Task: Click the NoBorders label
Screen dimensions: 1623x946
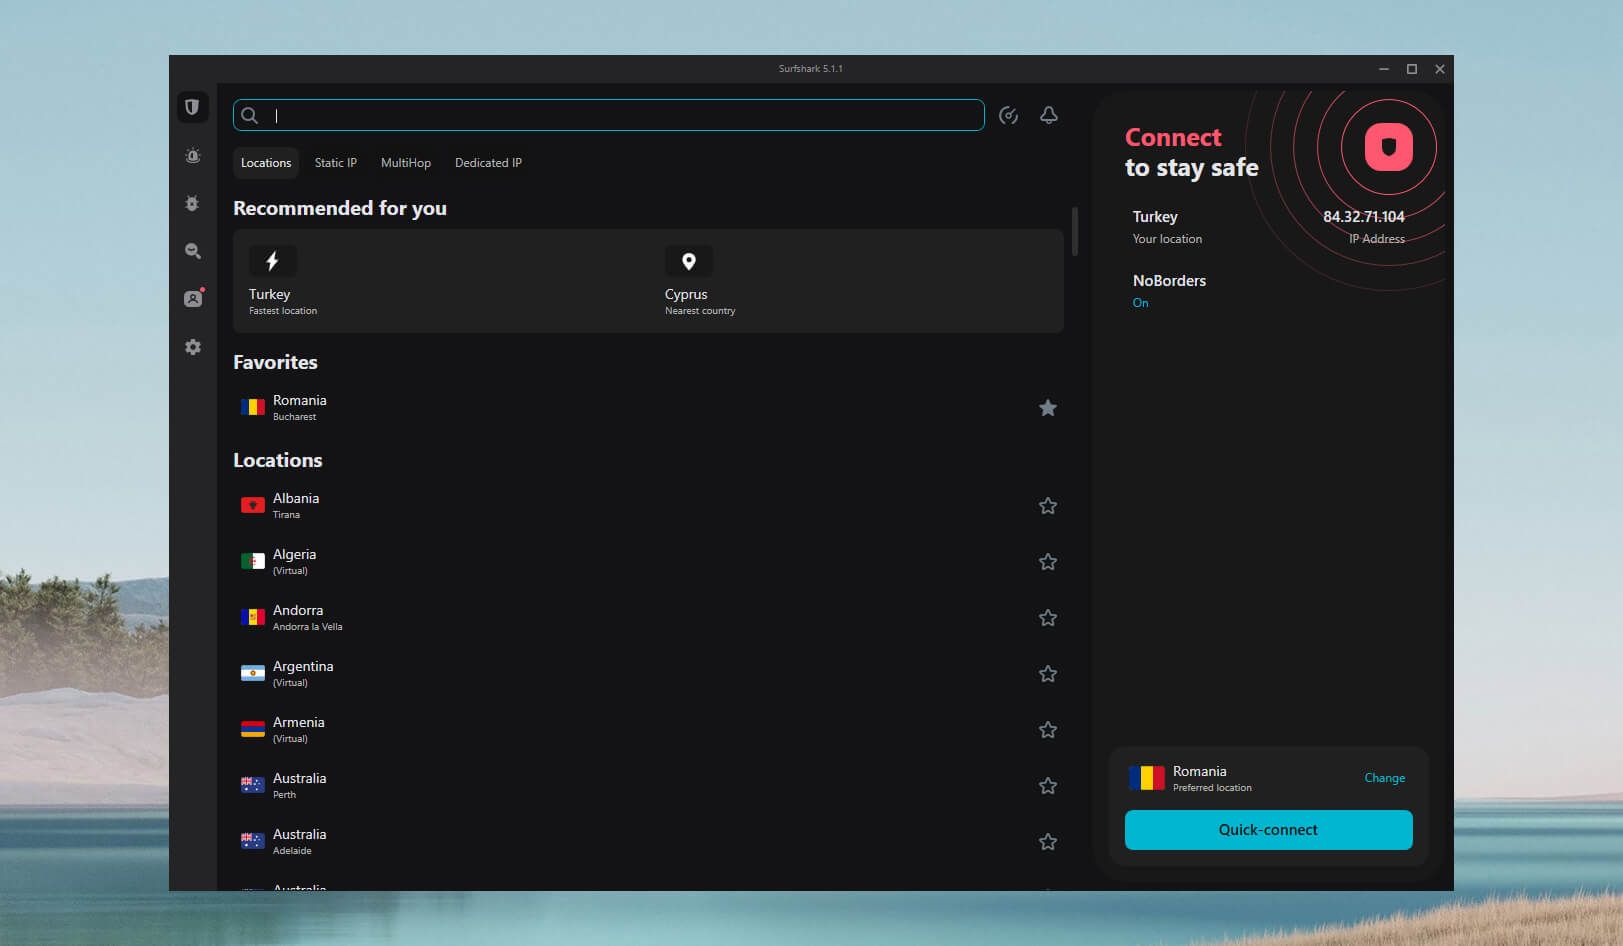Action: point(1169,281)
